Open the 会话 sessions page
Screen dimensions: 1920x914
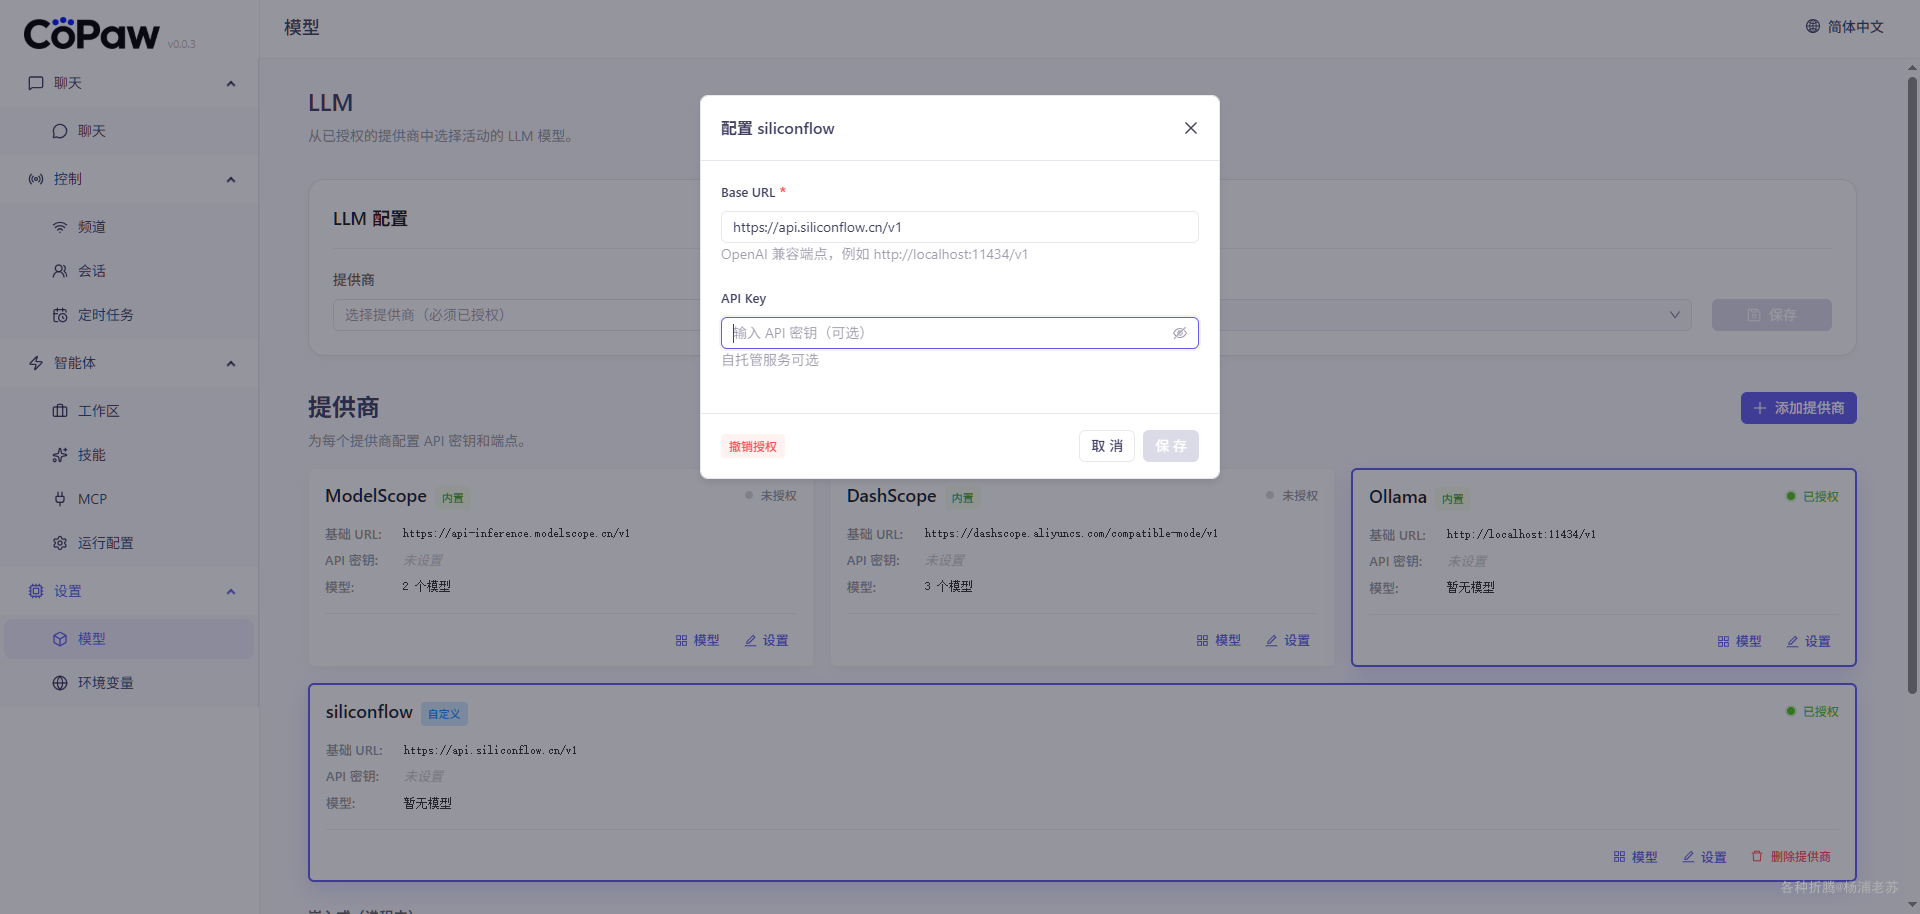tap(129, 271)
